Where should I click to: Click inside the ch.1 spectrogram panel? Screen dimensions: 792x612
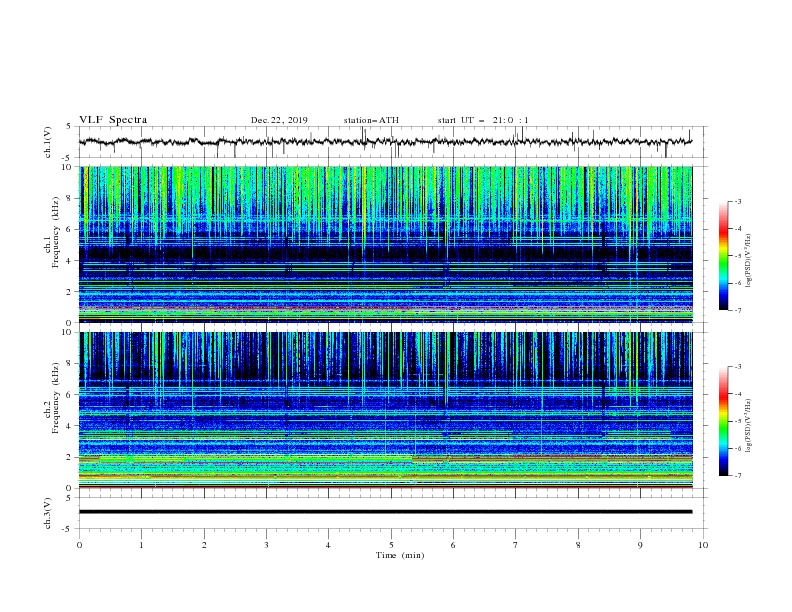pyautogui.click(x=386, y=244)
